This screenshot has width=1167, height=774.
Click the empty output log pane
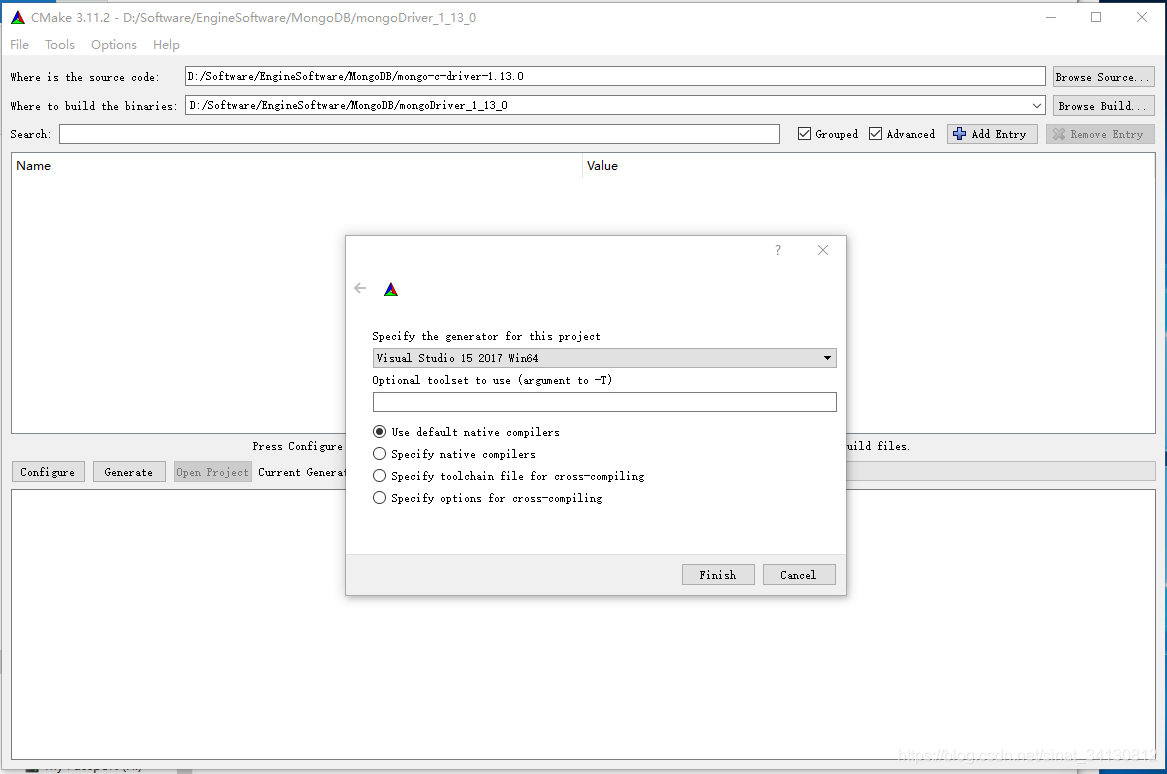pyautogui.click(x=584, y=624)
